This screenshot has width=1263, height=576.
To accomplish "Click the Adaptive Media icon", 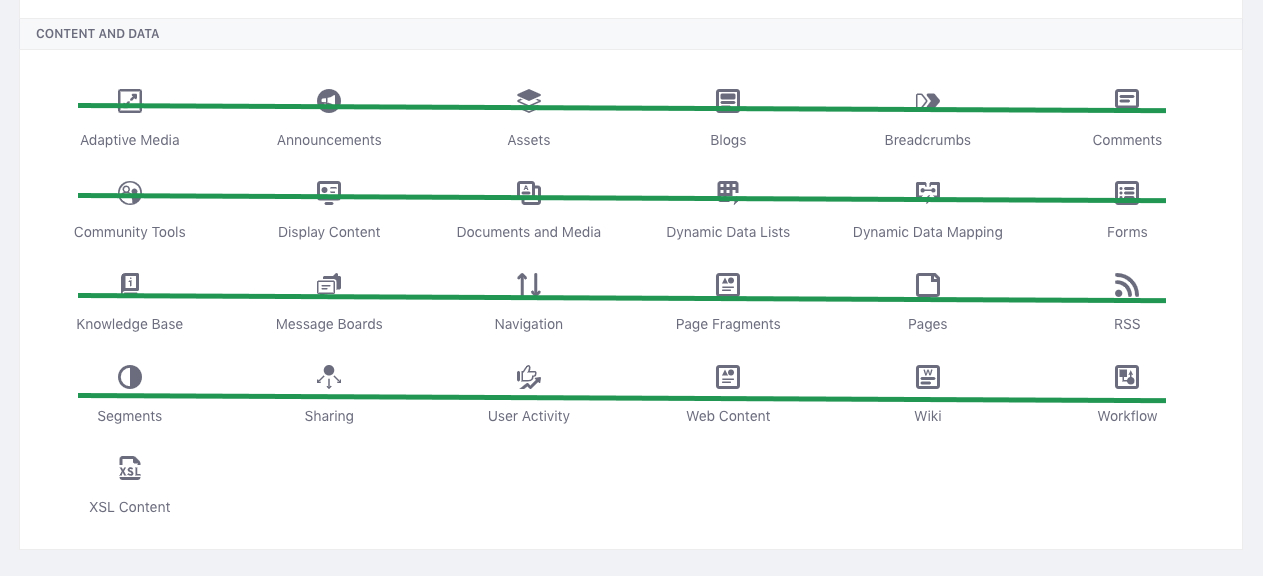I will pyautogui.click(x=130, y=100).
